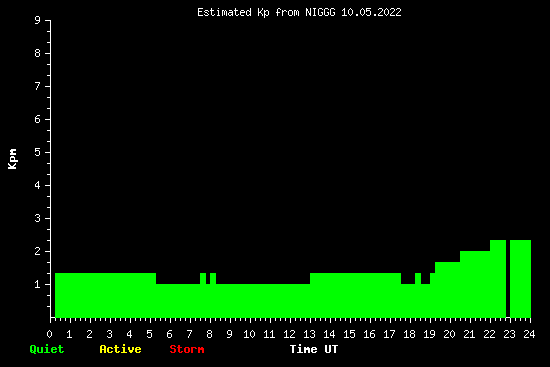This screenshot has height=367, width=550.
Task: Select the hour 24 tick label
Action: (x=529, y=334)
